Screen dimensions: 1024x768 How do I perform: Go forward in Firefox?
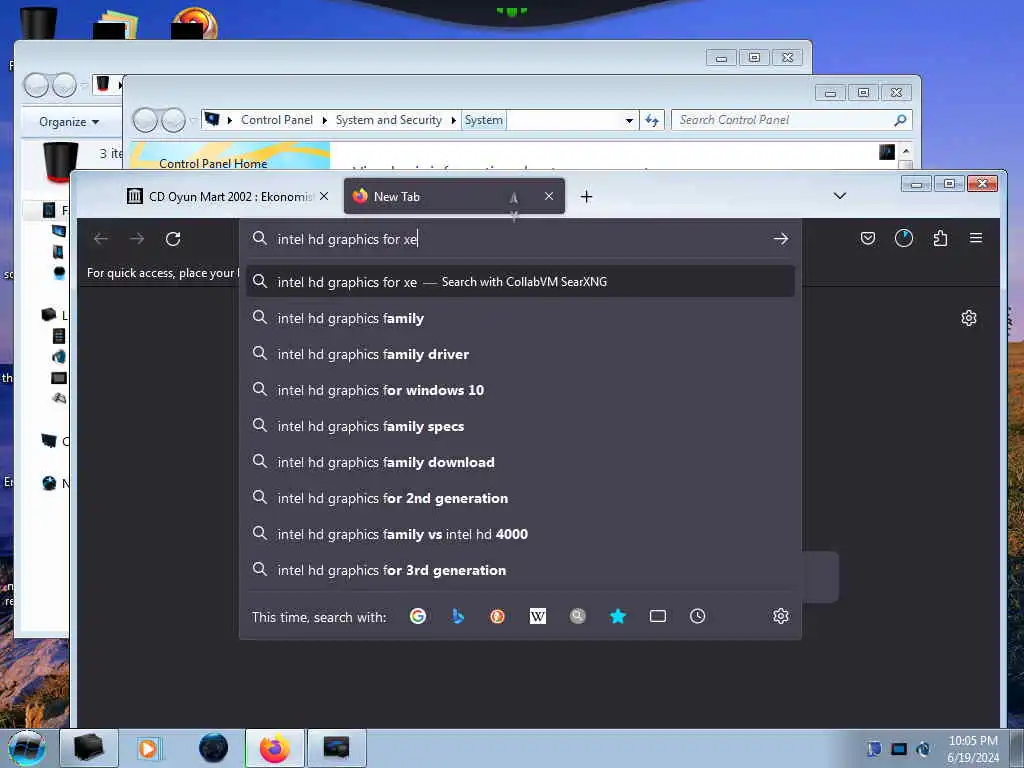(x=136, y=239)
